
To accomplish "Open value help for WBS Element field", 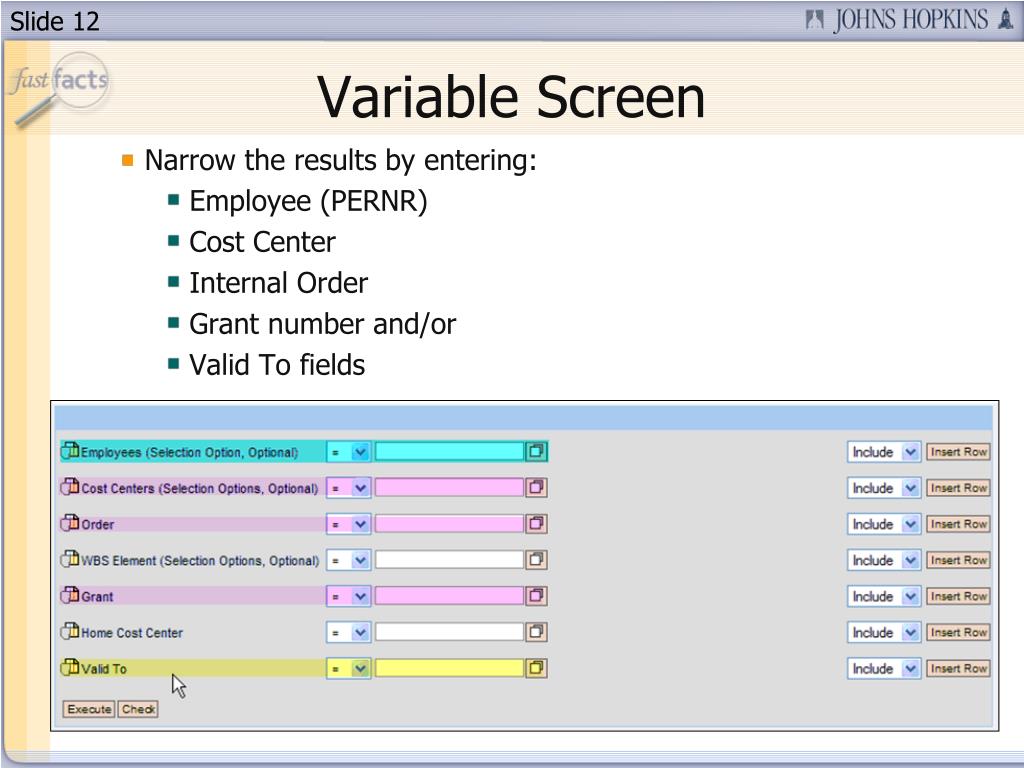I will point(536,560).
